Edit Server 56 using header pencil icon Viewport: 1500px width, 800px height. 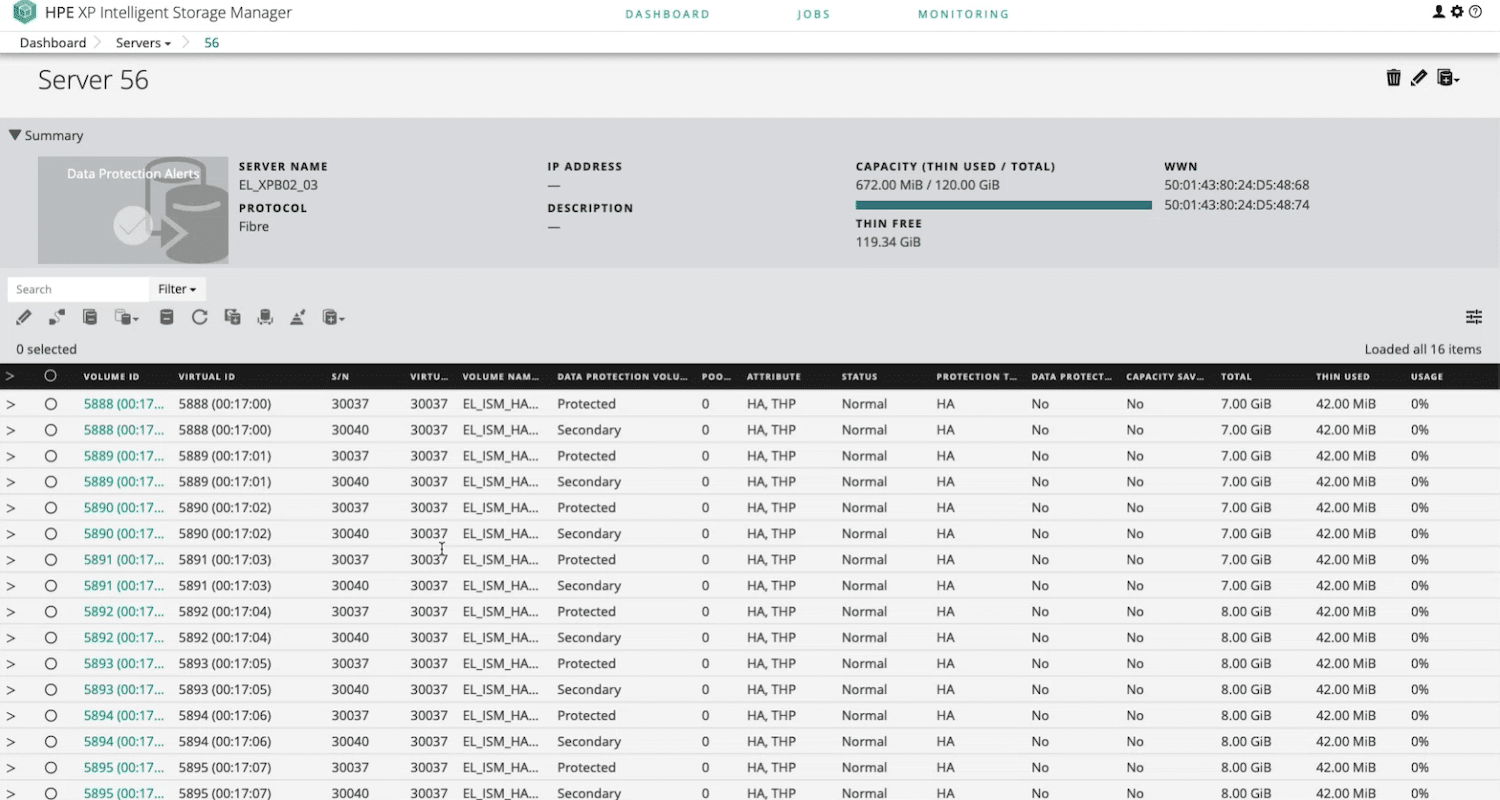point(1419,78)
